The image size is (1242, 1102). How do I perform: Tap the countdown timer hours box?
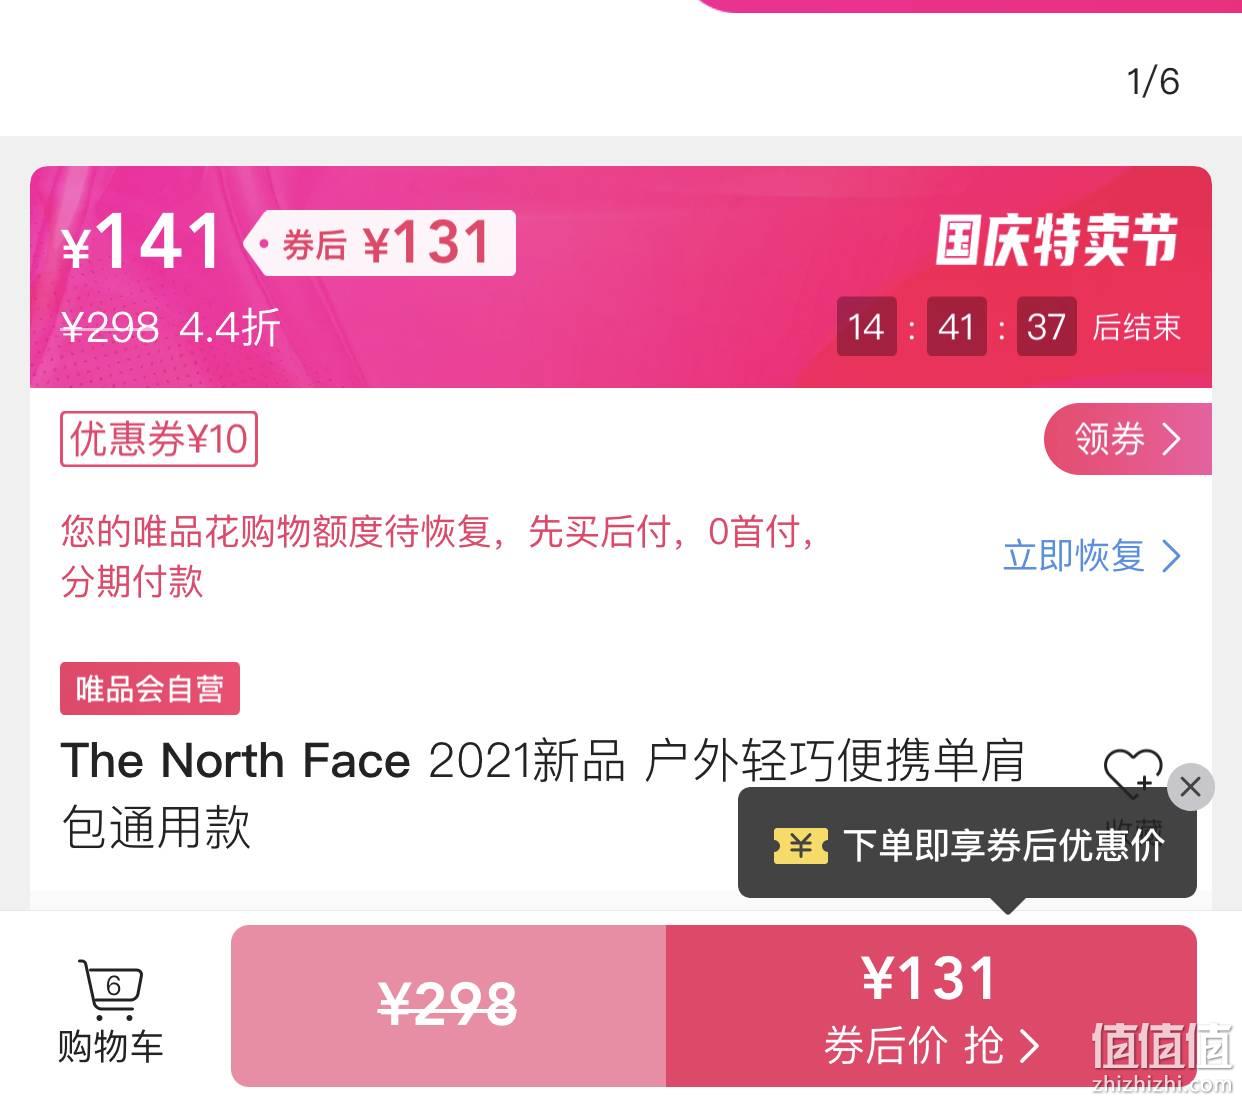click(866, 326)
